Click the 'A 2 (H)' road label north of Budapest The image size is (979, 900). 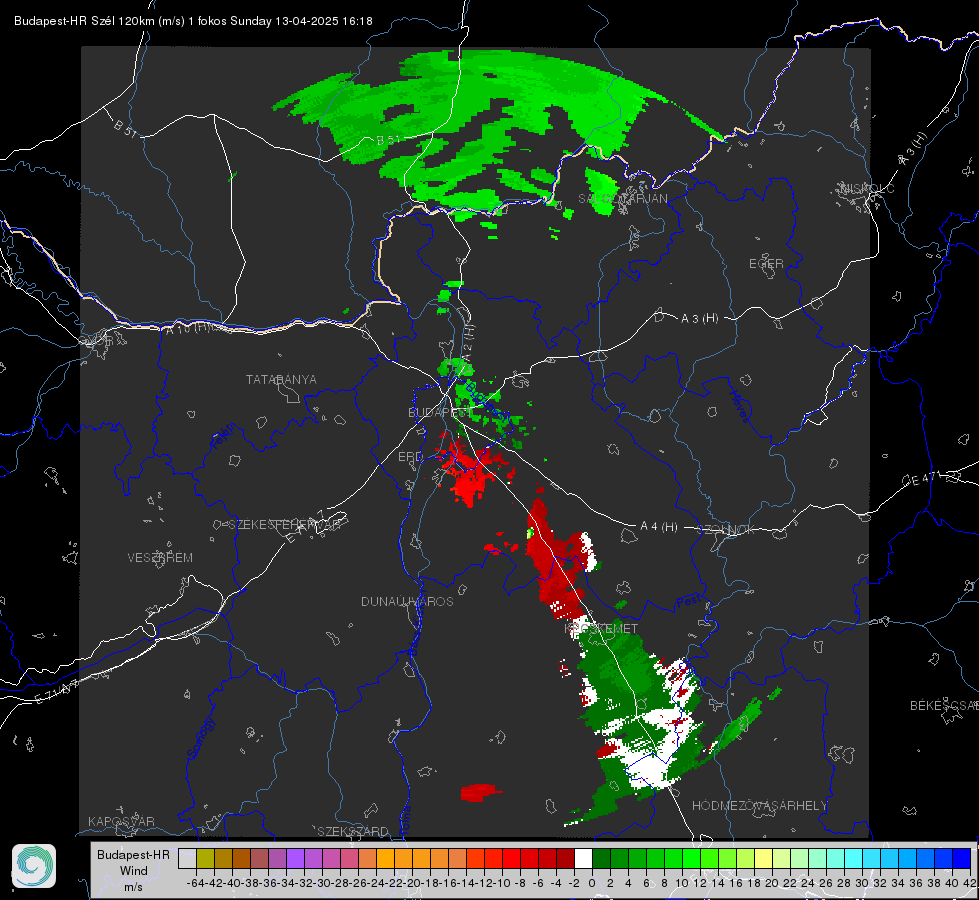468,342
